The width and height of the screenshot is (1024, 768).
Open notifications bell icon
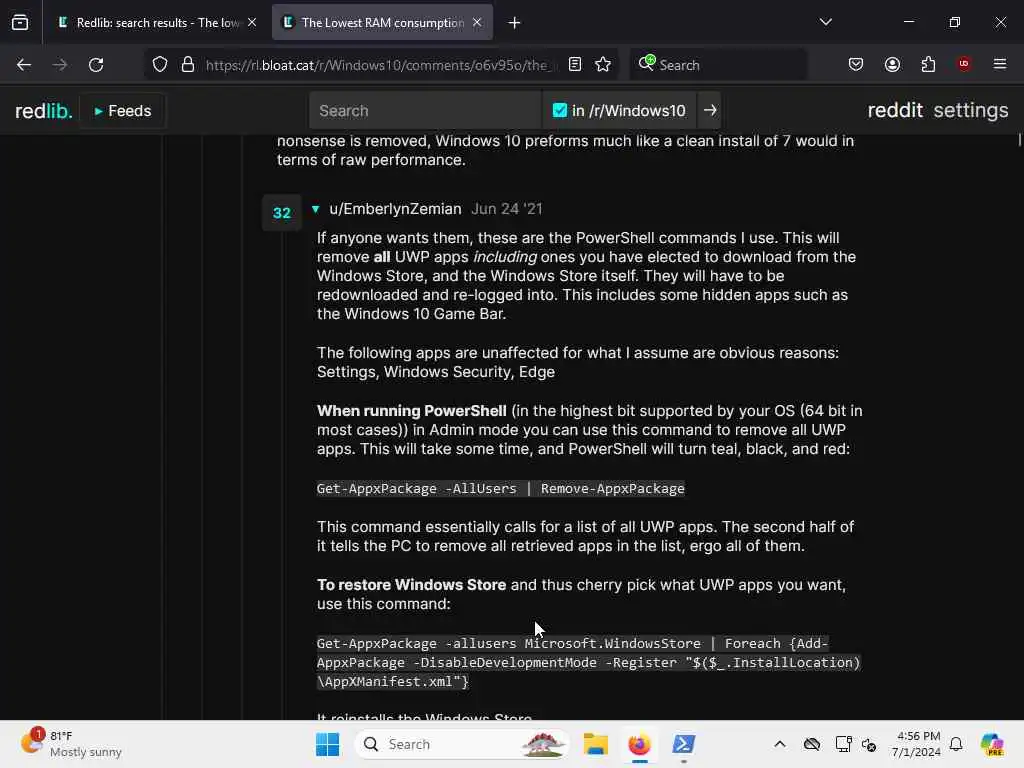(956, 744)
